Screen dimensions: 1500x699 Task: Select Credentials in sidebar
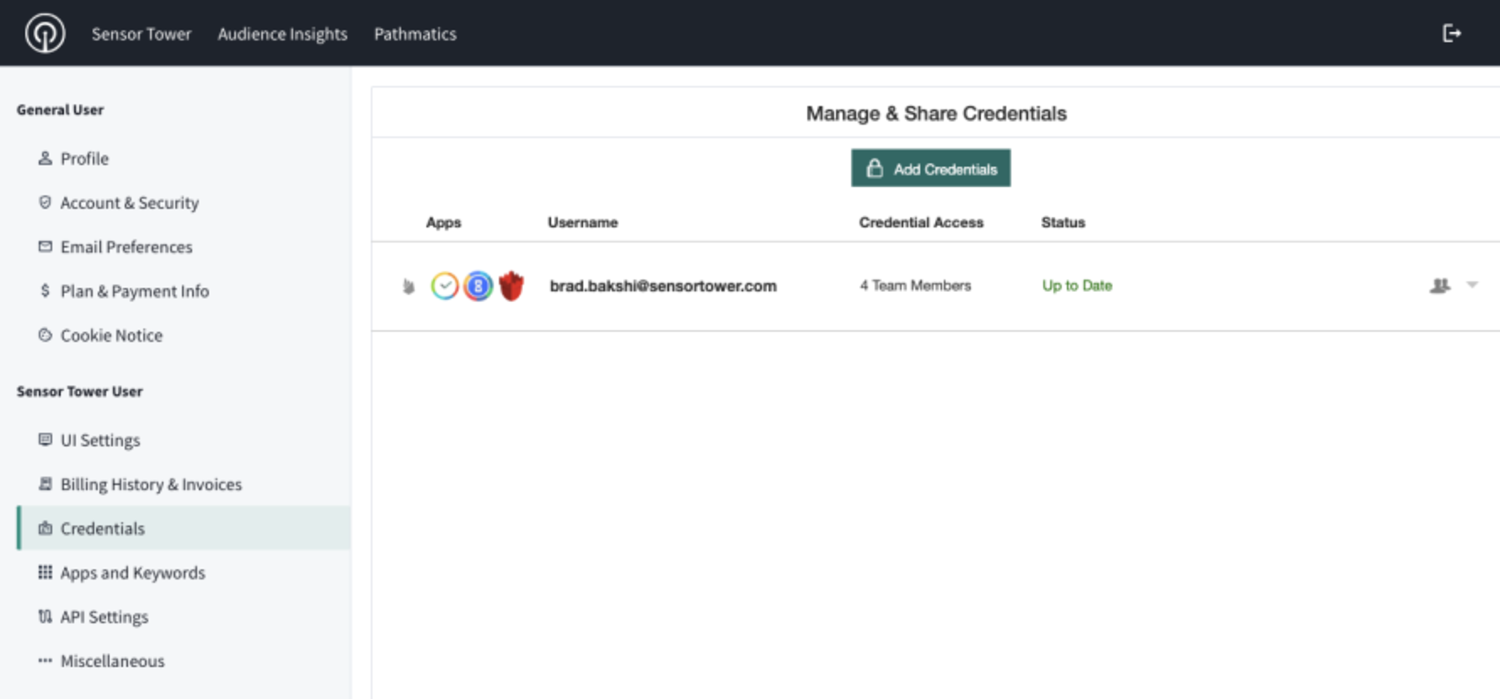tap(183, 528)
